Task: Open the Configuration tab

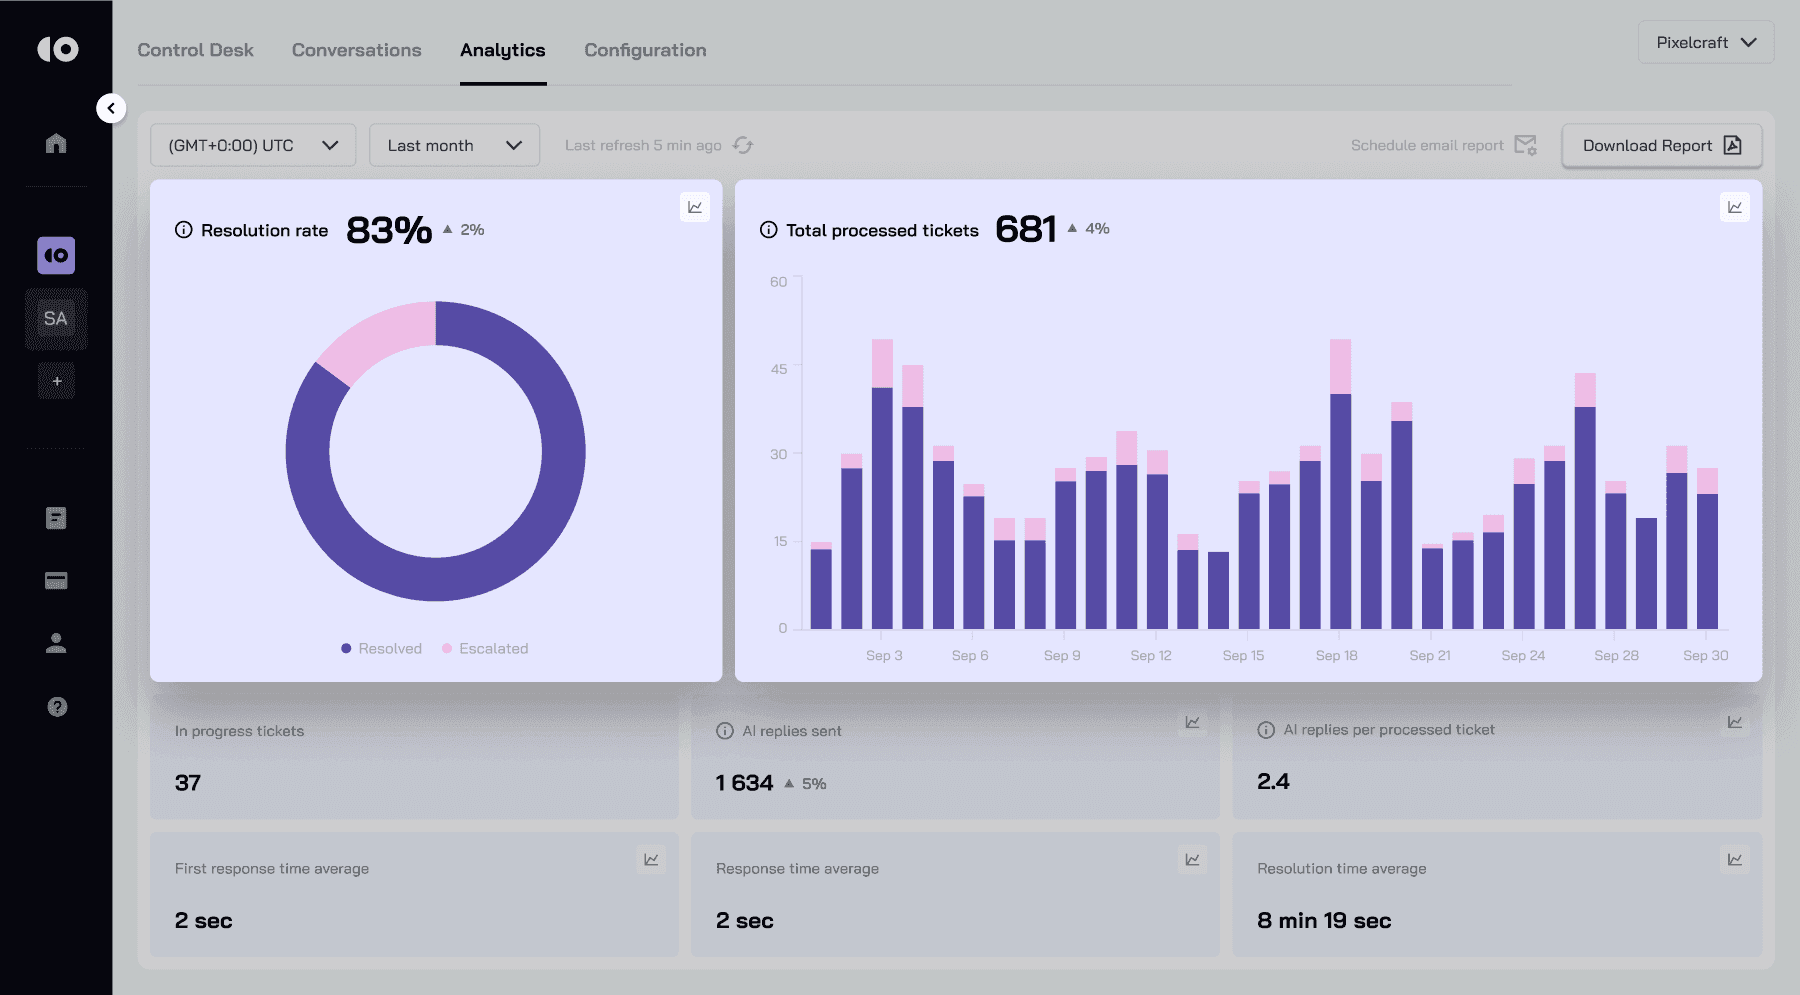Action: [x=645, y=50]
